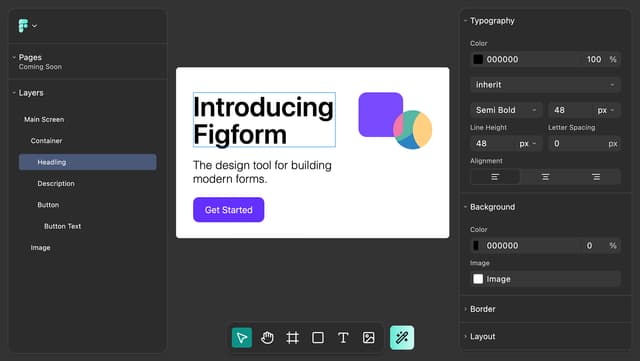
Task: Click the design tool description text on canvas
Action: tap(262, 172)
